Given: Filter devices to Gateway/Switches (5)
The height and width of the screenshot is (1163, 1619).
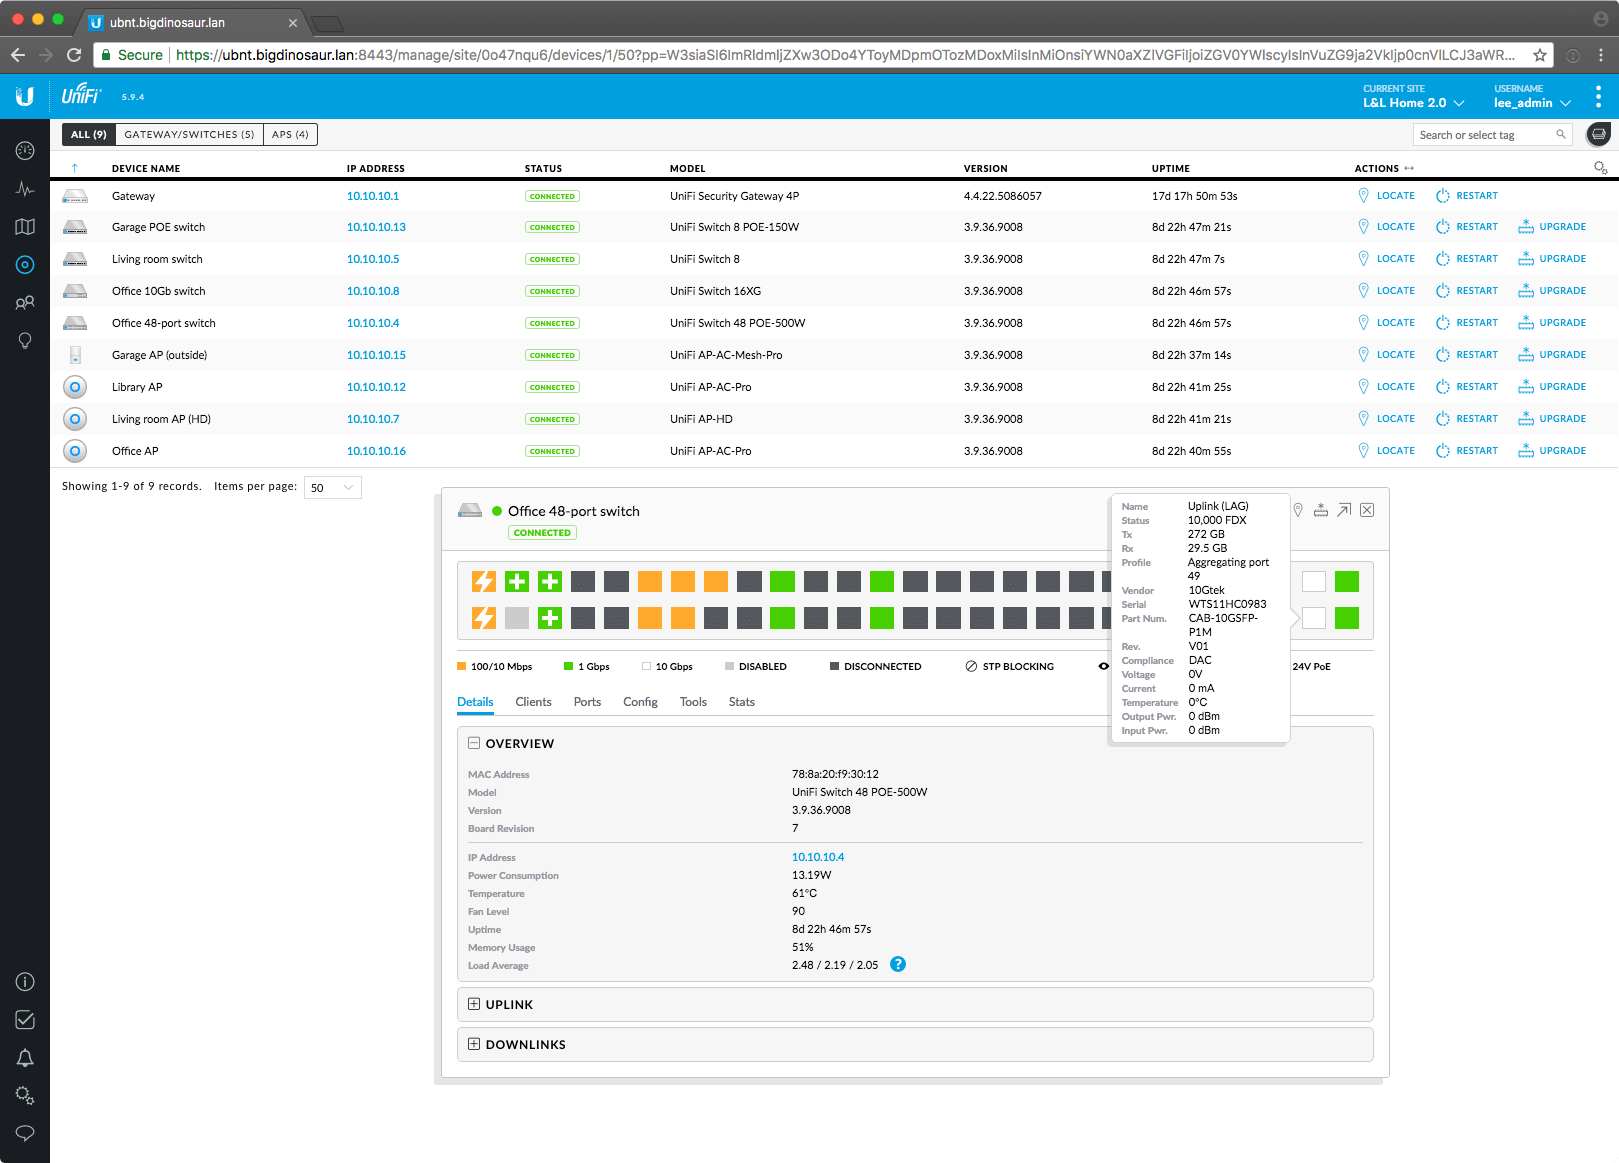Looking at the screenshot, I should (x=189, y=135).
